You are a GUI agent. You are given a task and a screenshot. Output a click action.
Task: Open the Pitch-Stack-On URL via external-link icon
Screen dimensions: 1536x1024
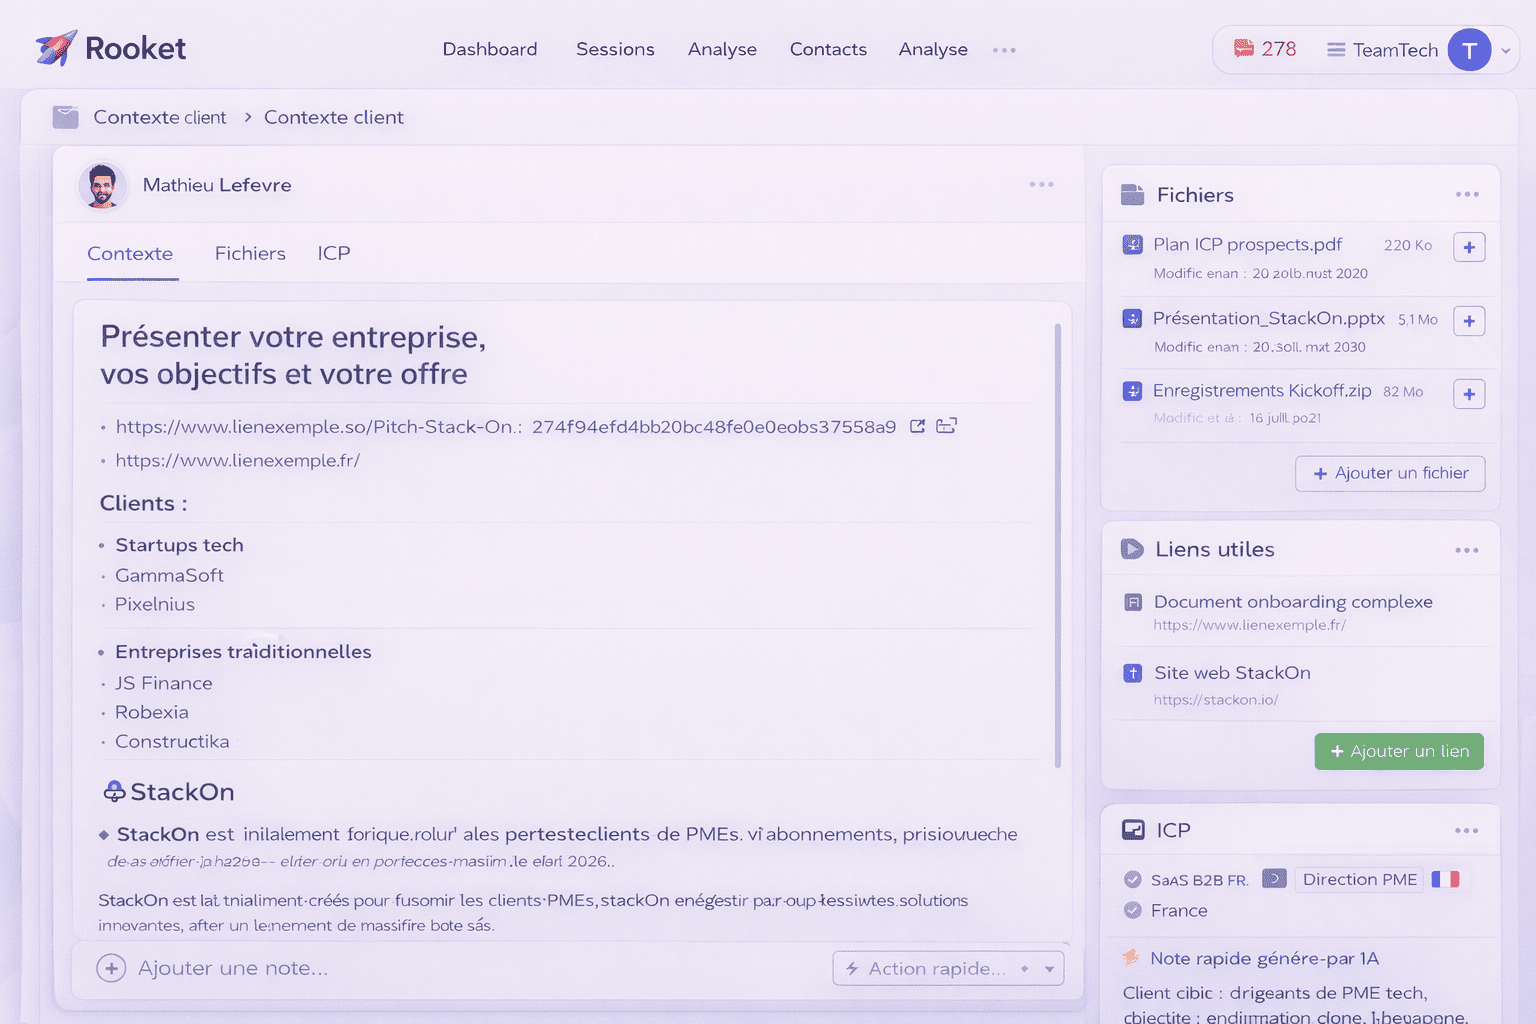pyautogui.click(x=917, y=426)
